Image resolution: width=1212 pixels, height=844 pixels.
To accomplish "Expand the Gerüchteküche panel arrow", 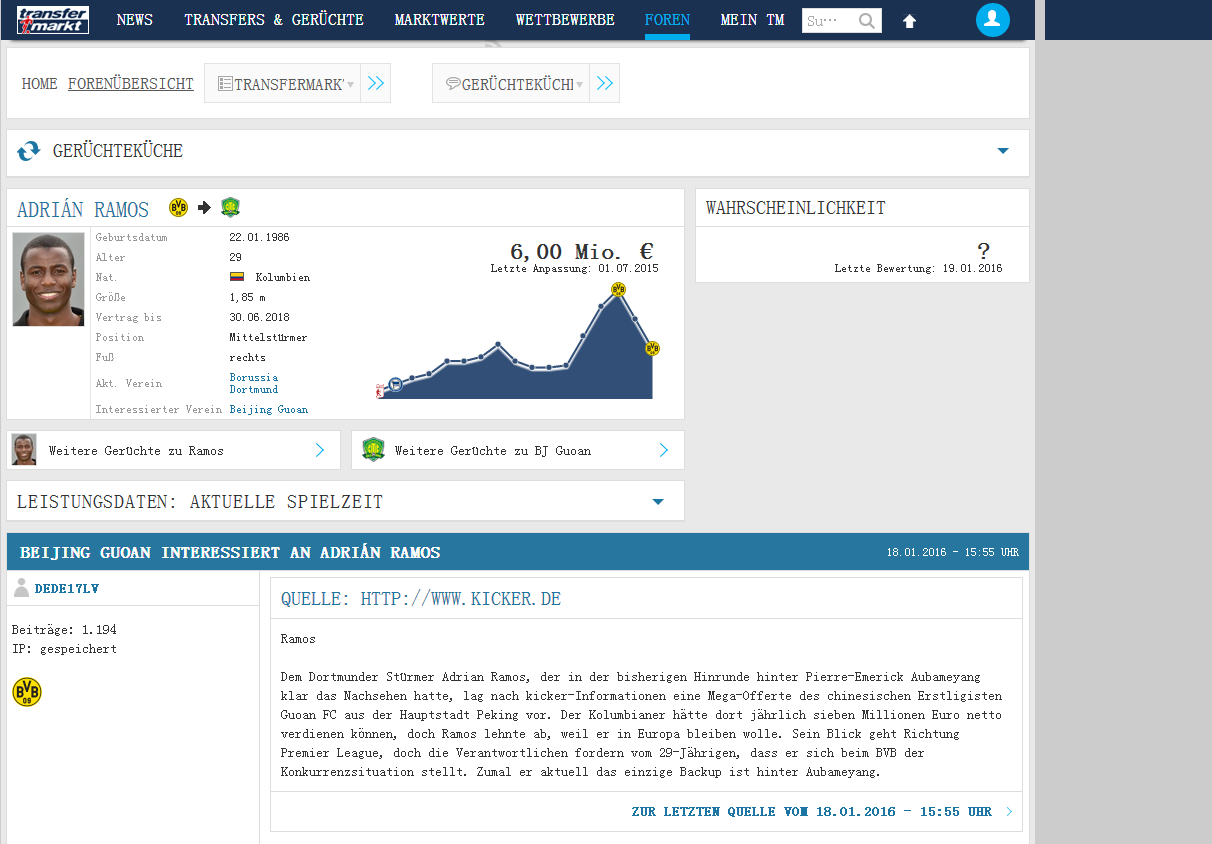I will (1003, 151).
